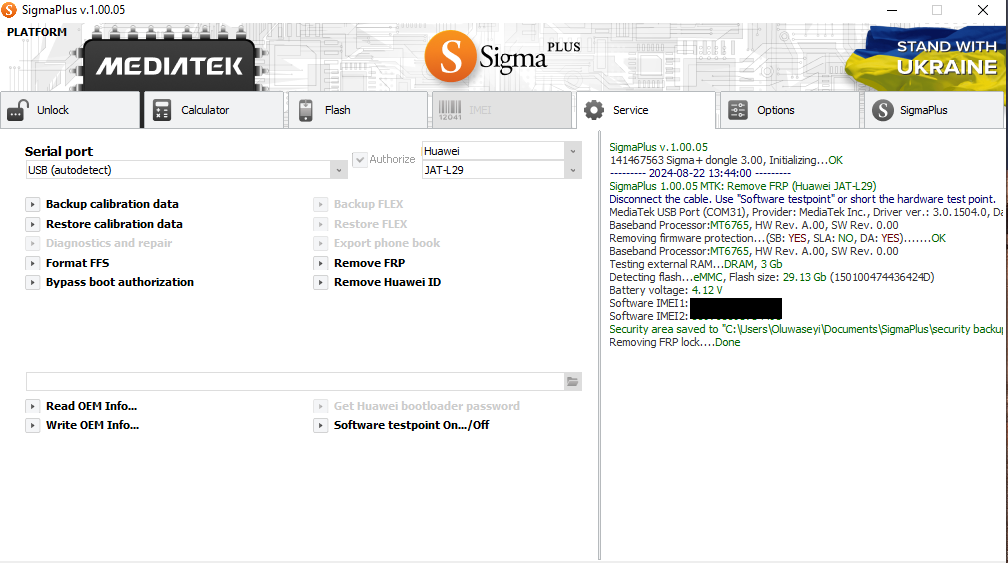Click the arrow icon next to Restore calibration data

pyautogui.click(x=32, y=224)
